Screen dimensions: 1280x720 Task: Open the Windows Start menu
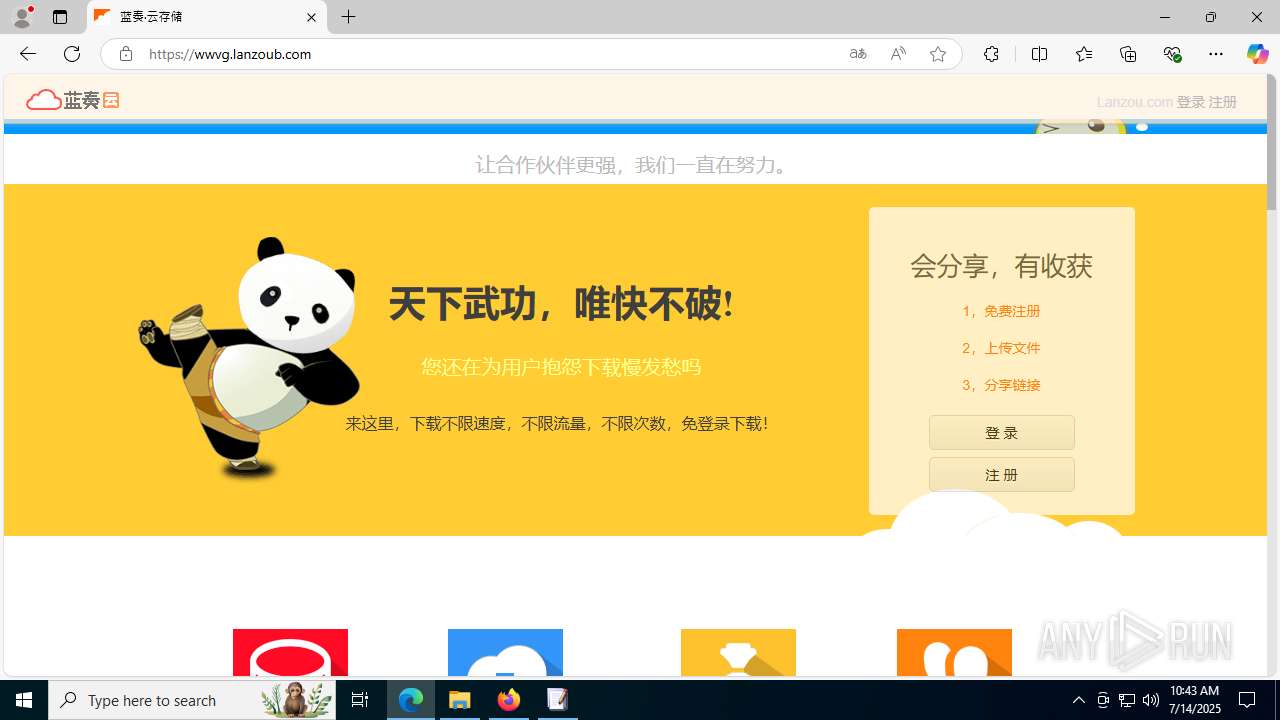coord(24,700)
